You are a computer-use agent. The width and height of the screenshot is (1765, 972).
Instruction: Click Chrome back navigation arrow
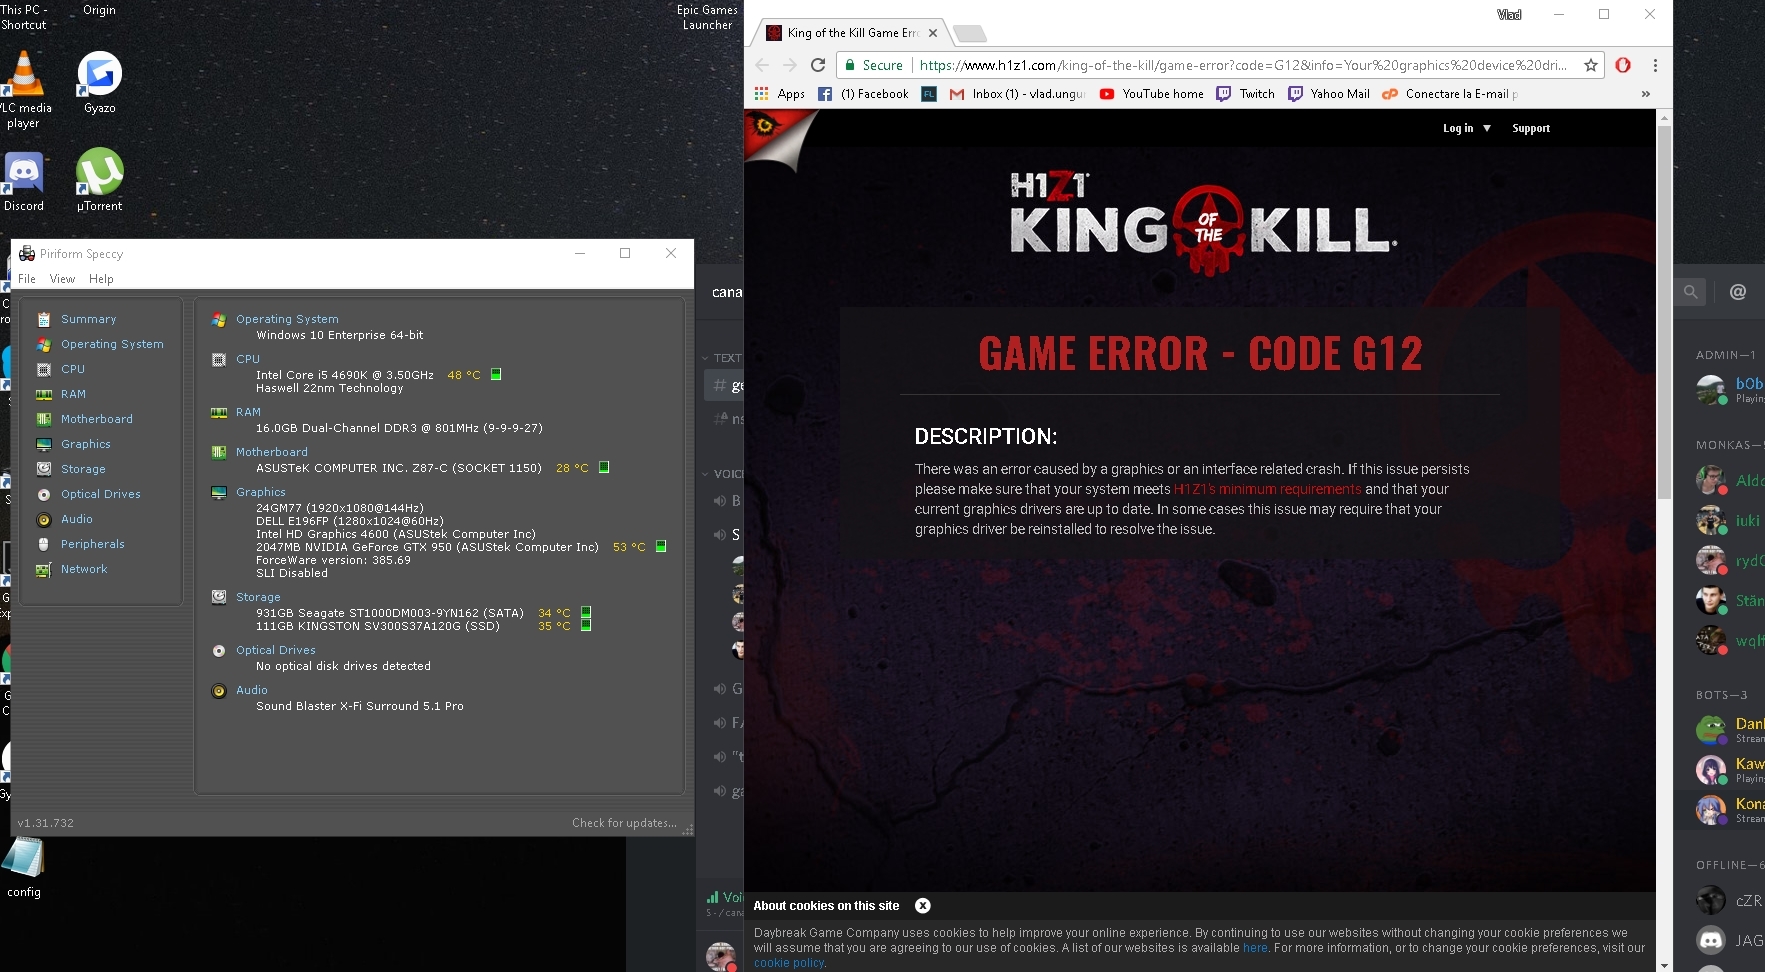pyautogui.click(x=762, y=65)
